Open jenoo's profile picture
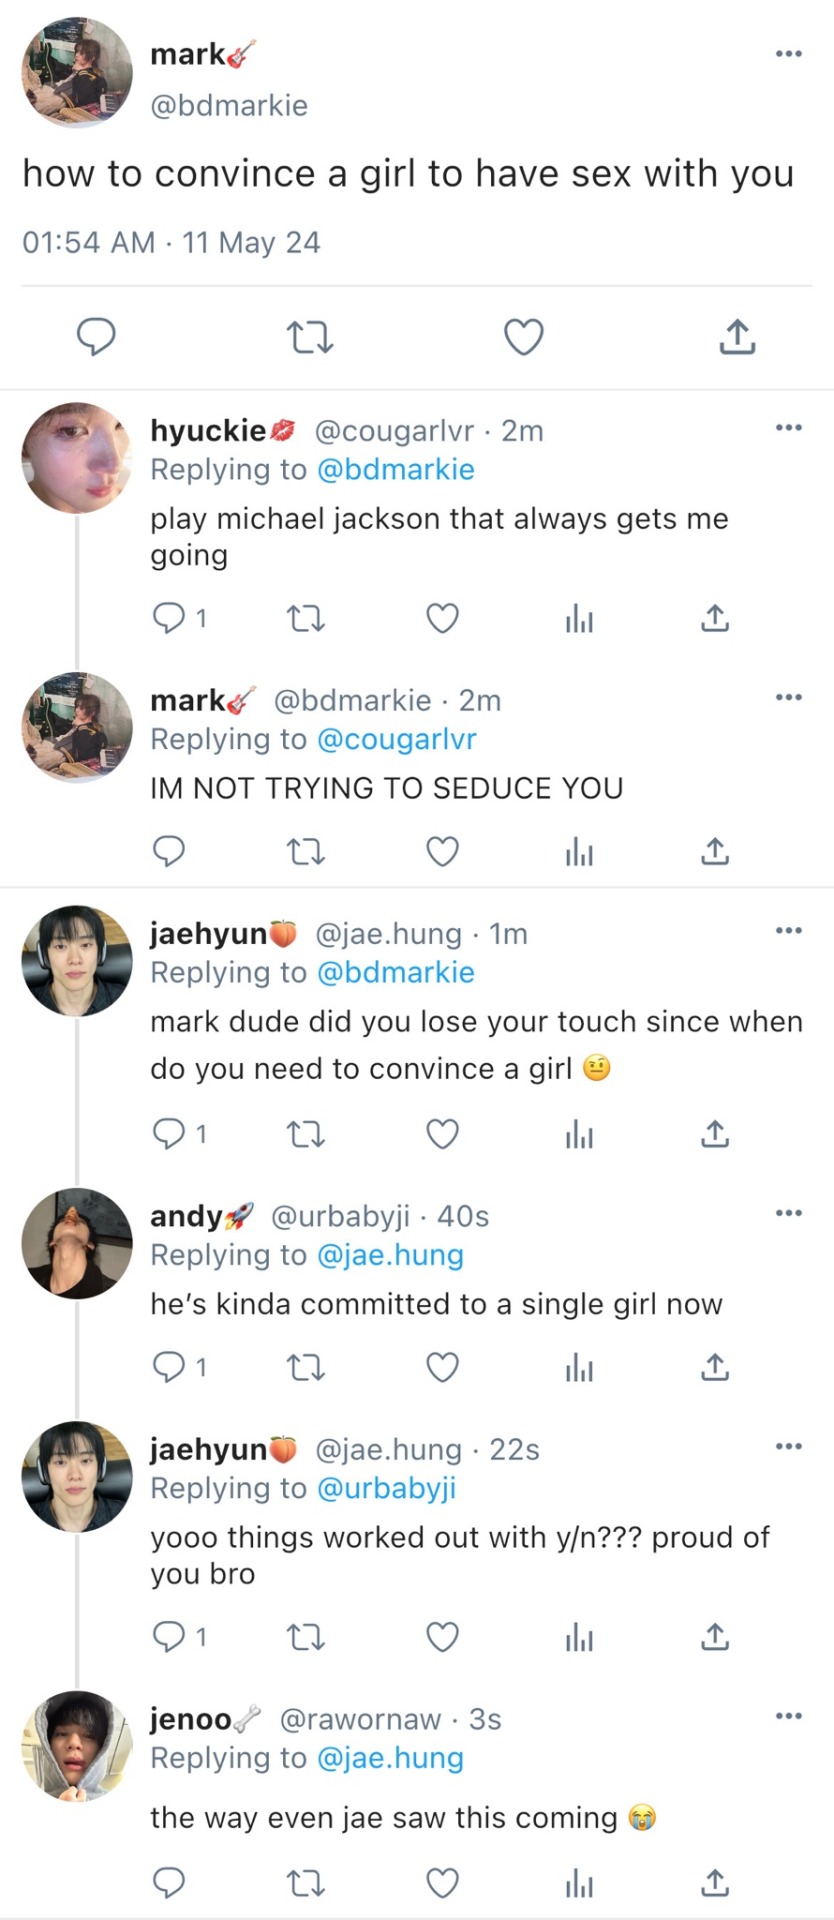 click(77, 1746)
